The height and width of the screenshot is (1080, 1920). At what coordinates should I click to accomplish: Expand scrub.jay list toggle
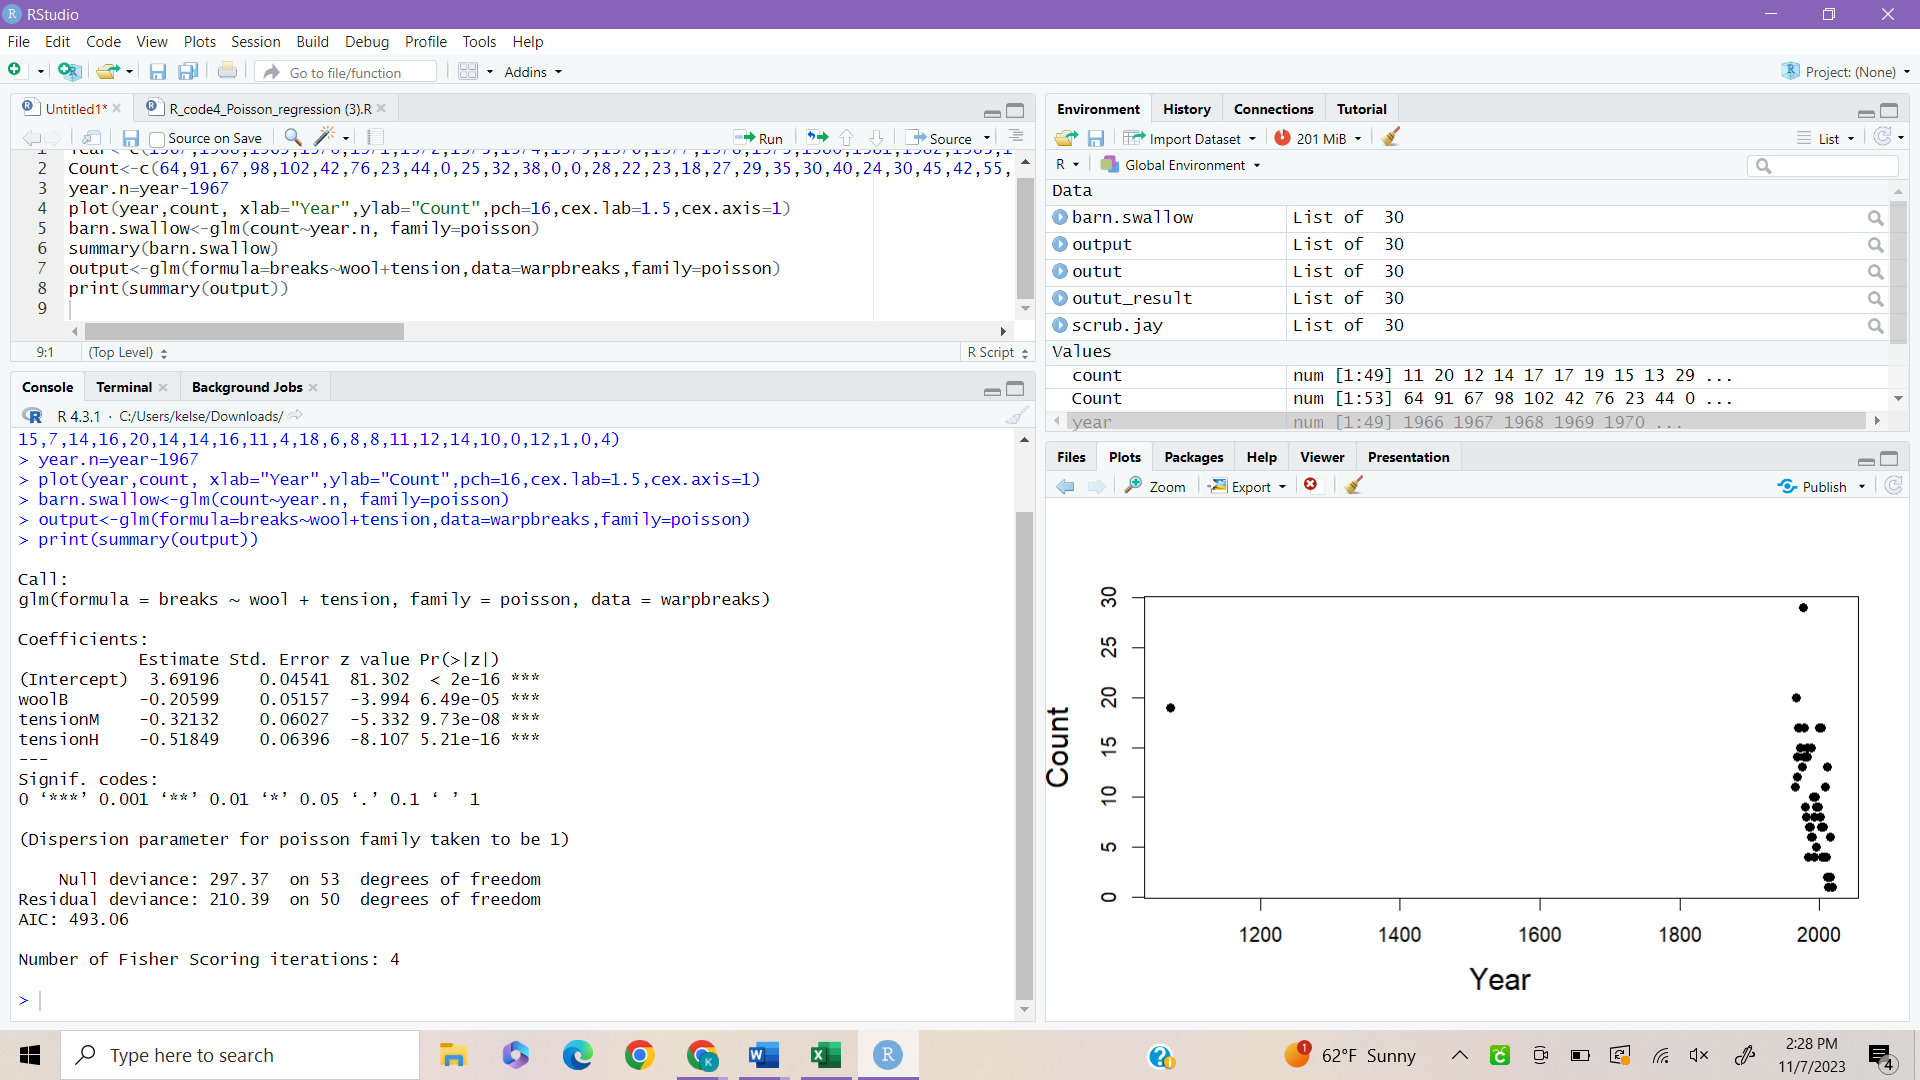1060,325
